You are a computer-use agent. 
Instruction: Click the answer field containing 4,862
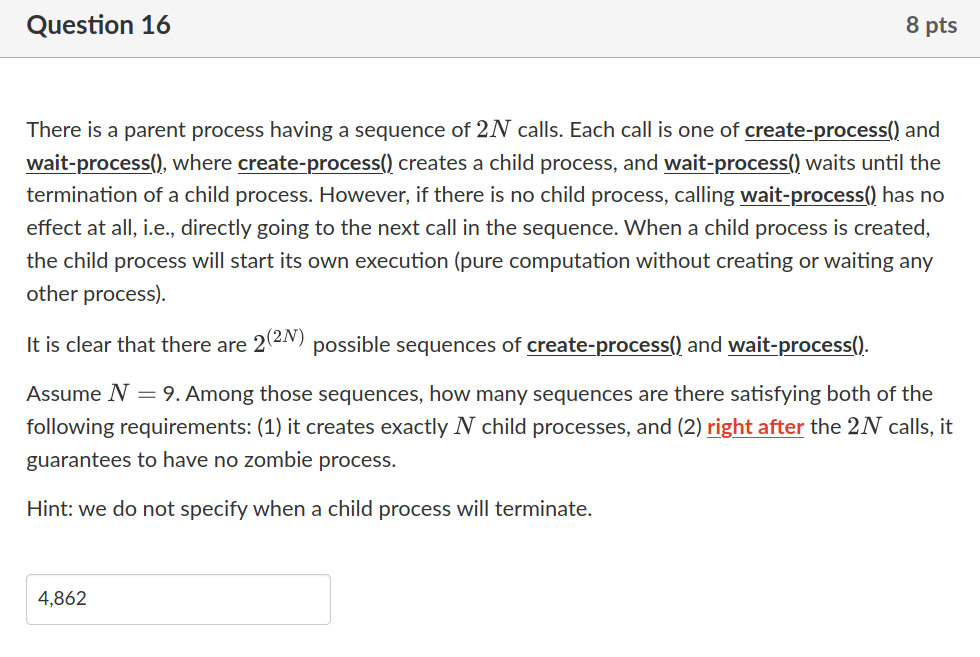[x=178, y=599]
